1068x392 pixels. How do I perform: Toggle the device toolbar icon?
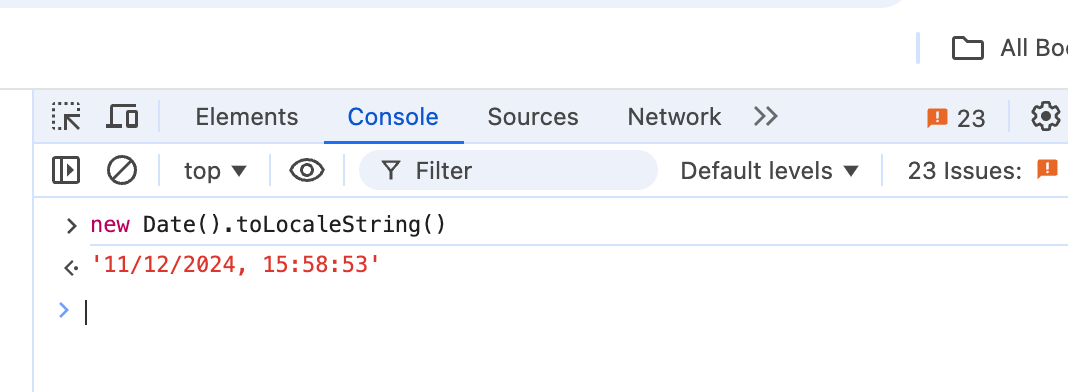pos(123,116)
